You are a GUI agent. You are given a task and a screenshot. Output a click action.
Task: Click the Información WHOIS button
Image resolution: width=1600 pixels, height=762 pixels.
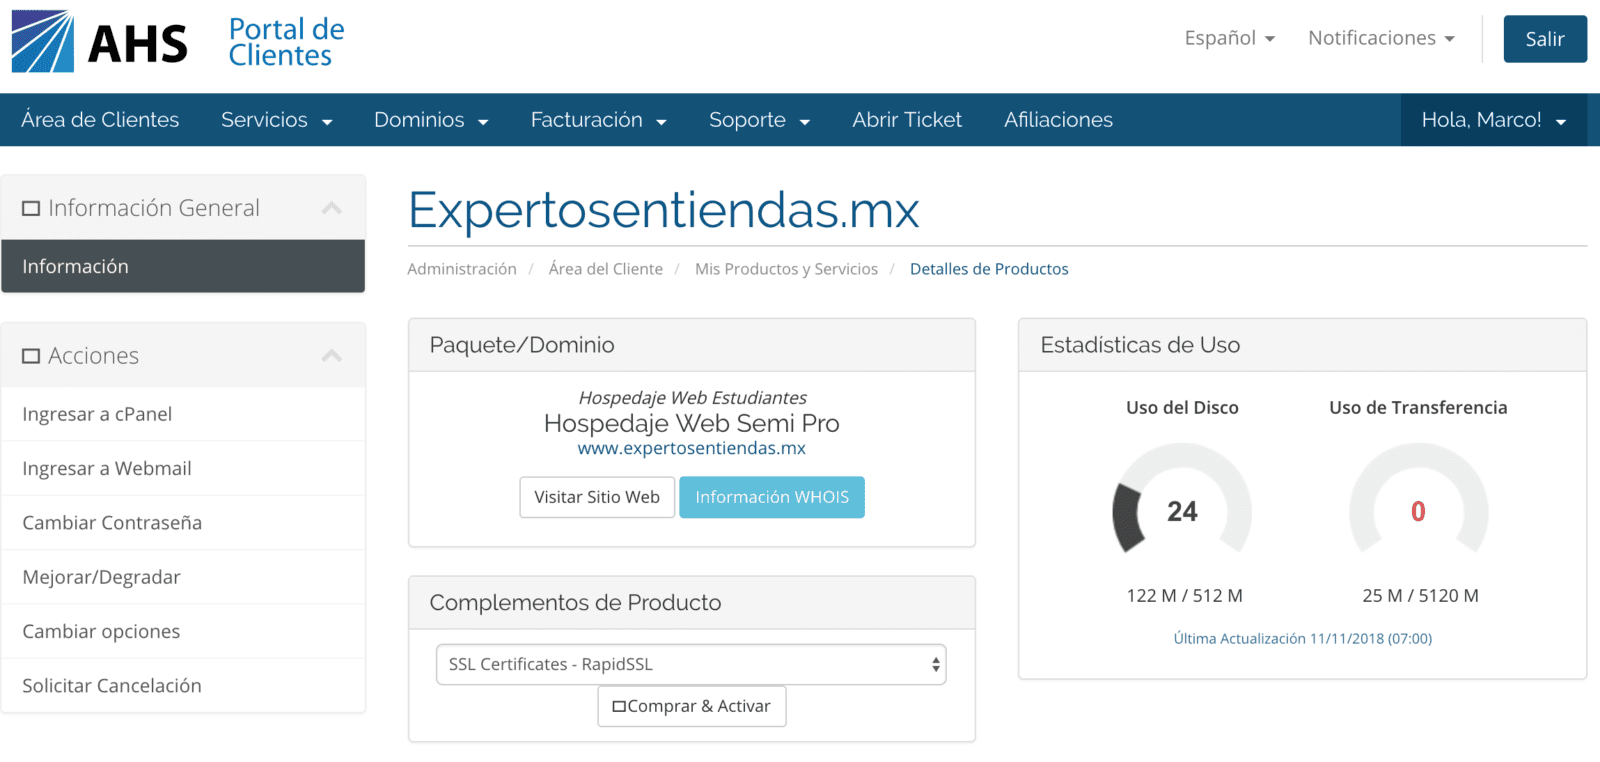click(772, 497)
